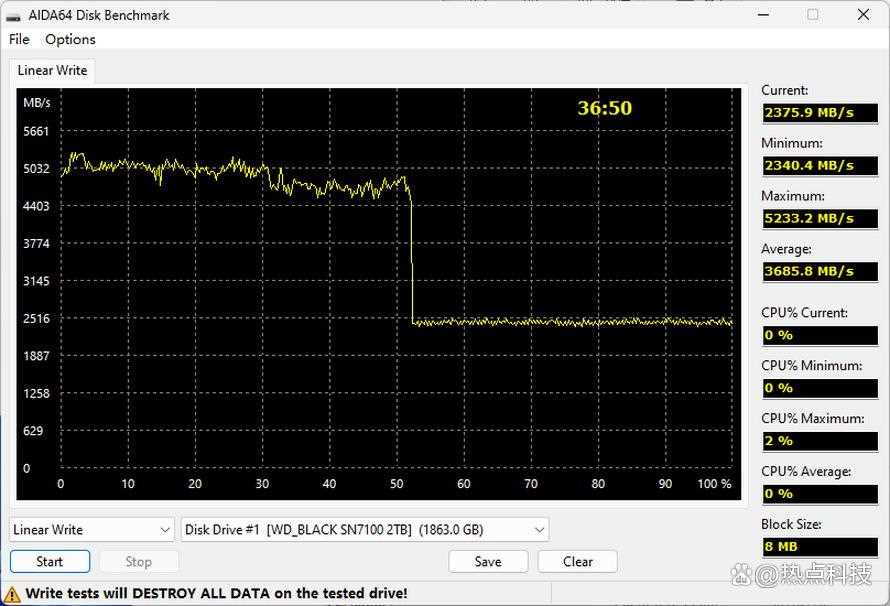The image size is (890, 606).
Task: Open the File menu
Action: [x=19, y=39]
